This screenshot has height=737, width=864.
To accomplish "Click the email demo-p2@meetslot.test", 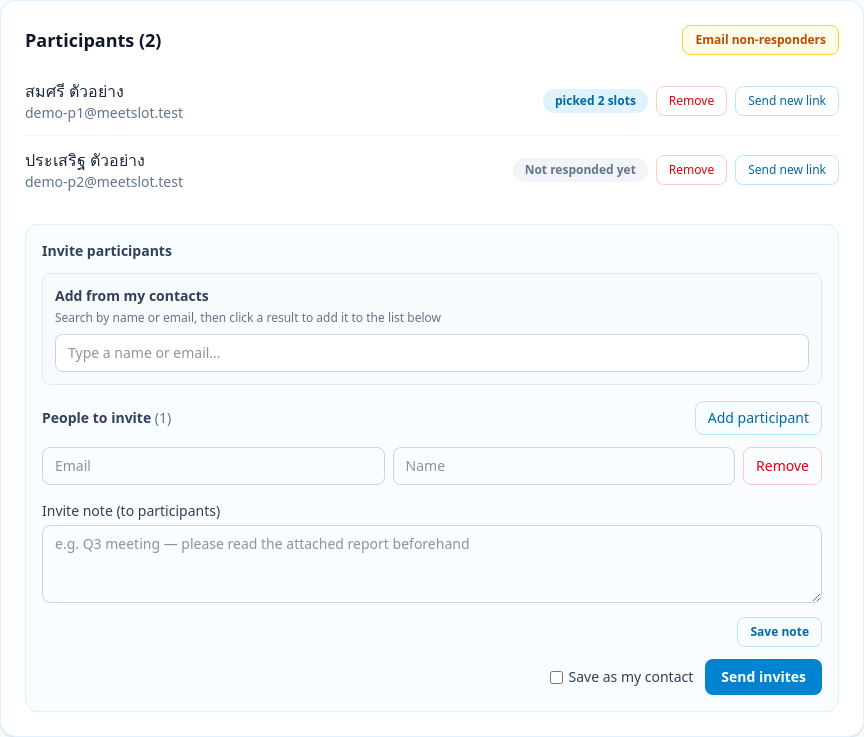I will click(x=104, y=182).
